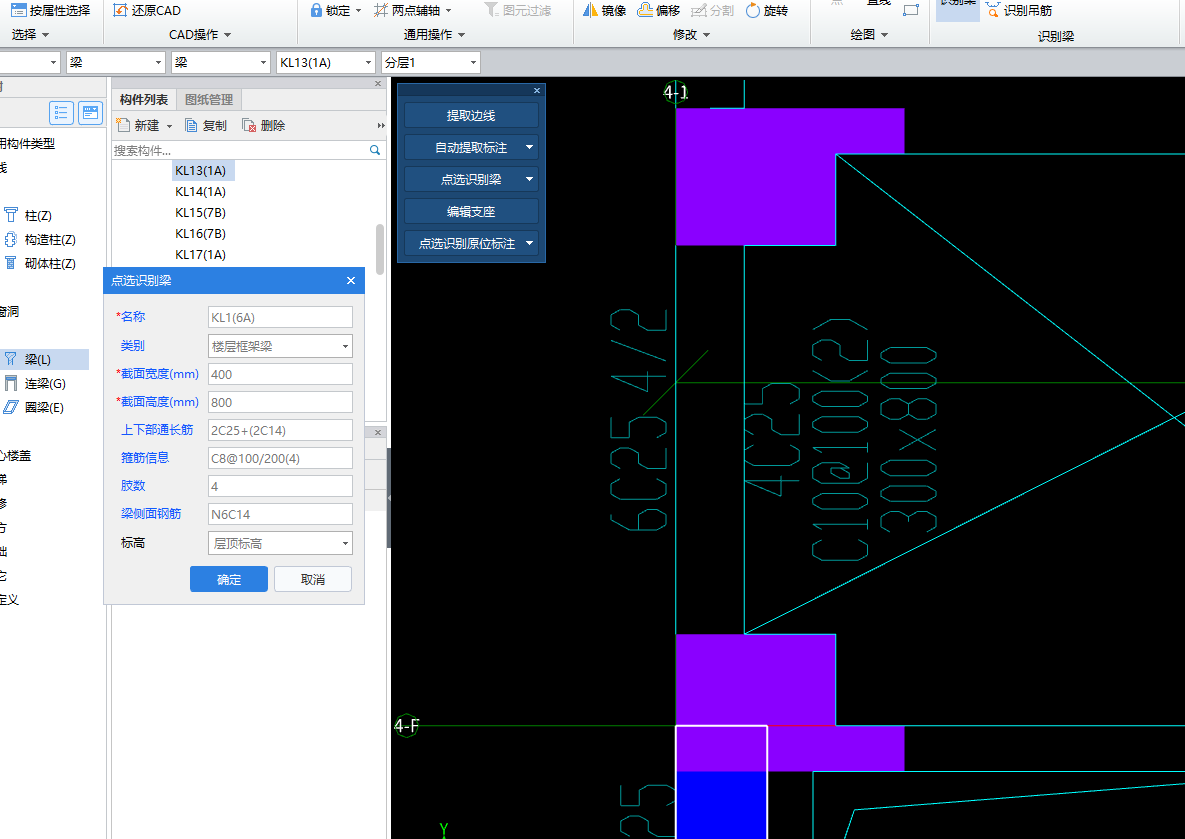Select the 偏移 offset tool
Screen dimensions: 1185x839
[658, 10]
